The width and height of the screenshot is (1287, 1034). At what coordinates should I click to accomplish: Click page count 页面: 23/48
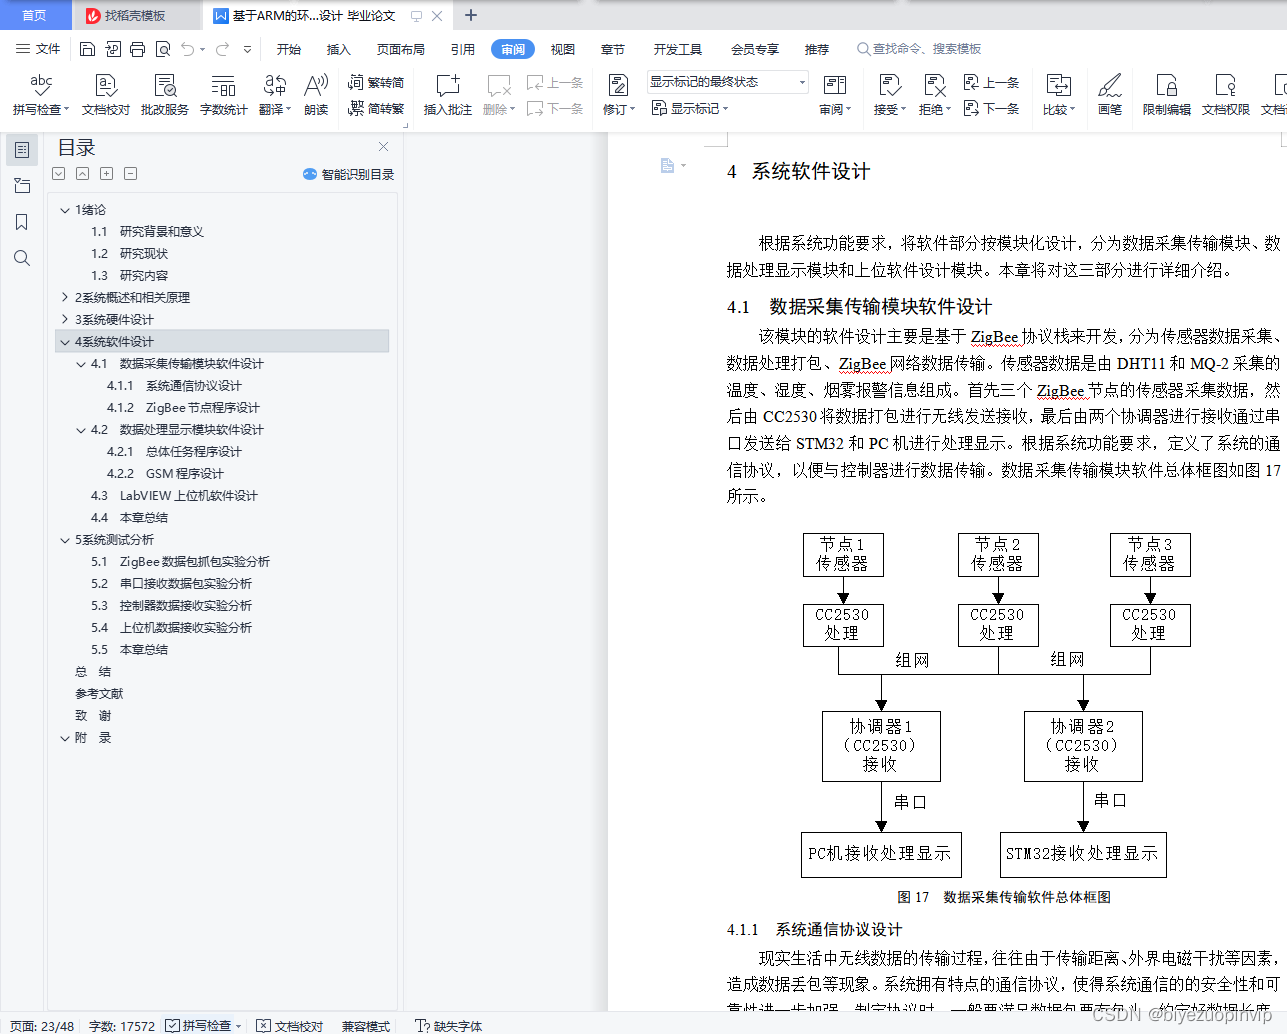click(x=42, y=1026)
